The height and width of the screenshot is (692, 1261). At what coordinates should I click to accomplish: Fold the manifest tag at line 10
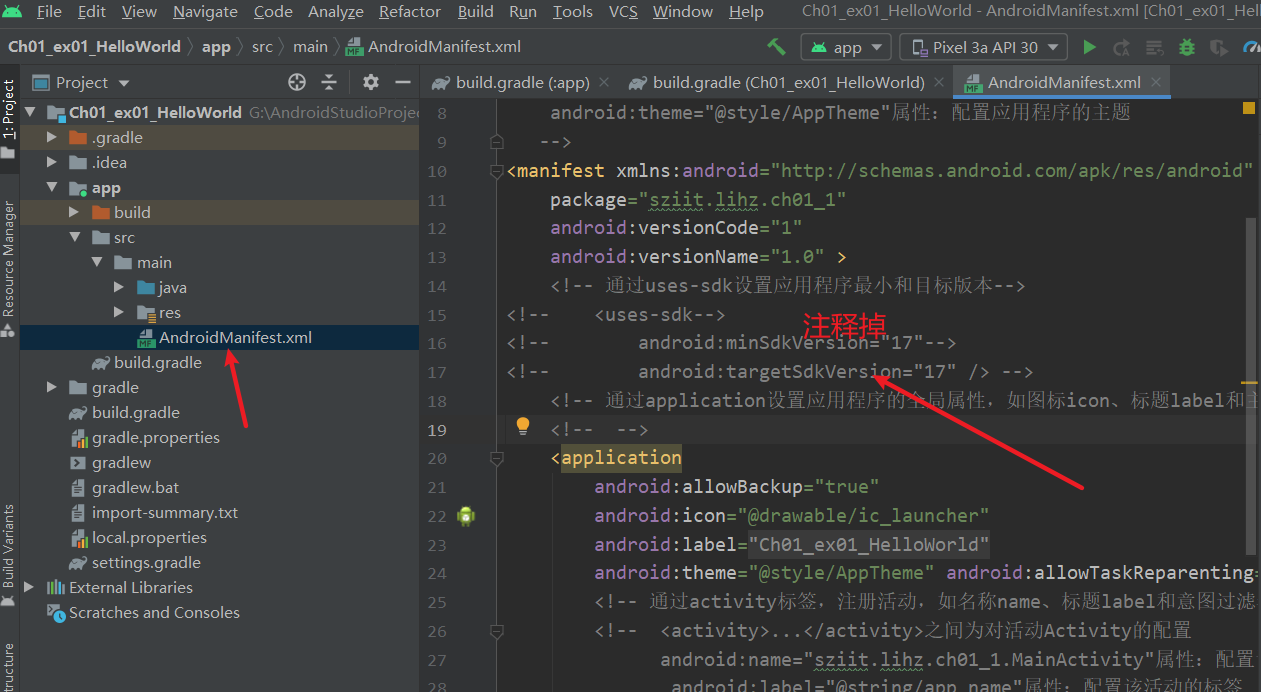[x=497, y=171]
